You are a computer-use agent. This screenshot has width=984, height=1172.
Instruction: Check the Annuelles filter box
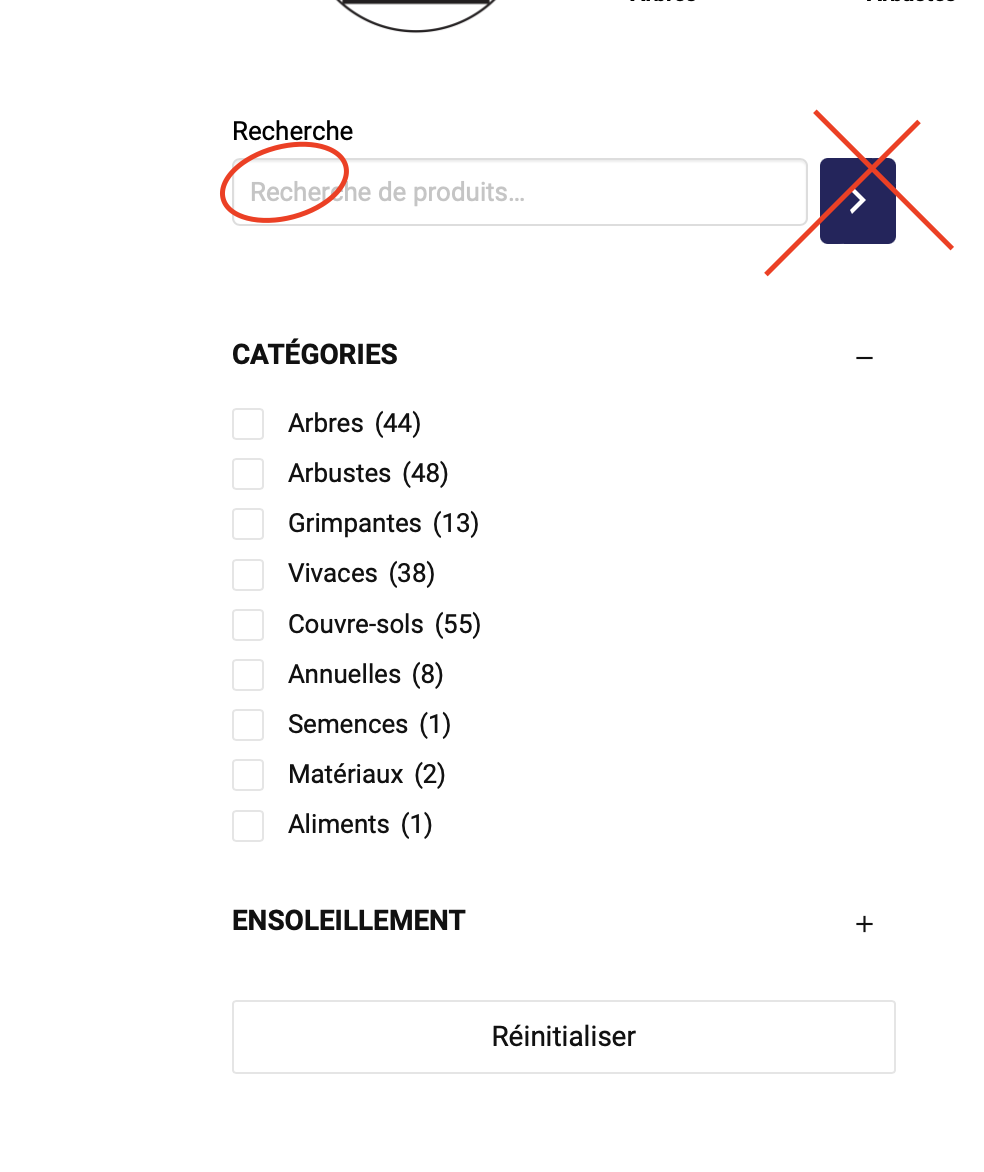[x=248, y=675]
